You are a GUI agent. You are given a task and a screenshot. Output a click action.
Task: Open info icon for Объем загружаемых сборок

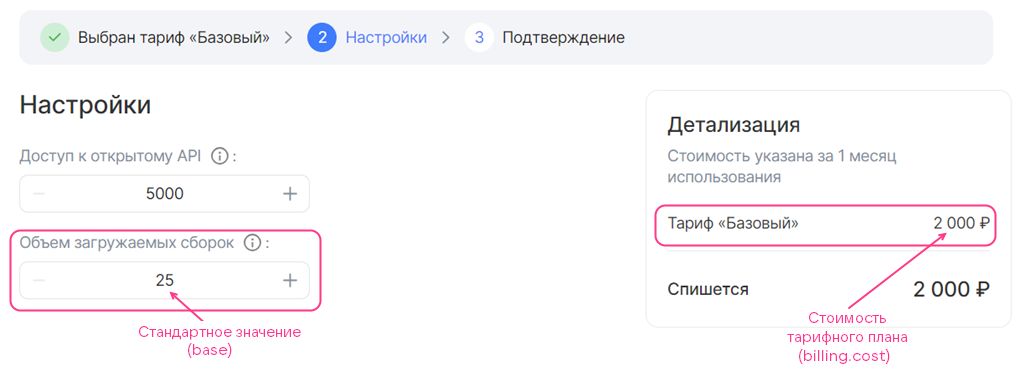(252, 243)
